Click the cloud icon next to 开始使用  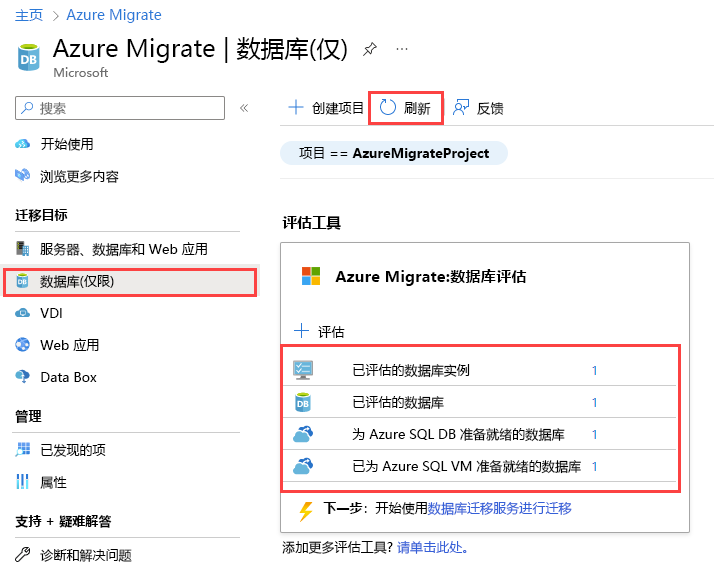click(x=22, y=144)
